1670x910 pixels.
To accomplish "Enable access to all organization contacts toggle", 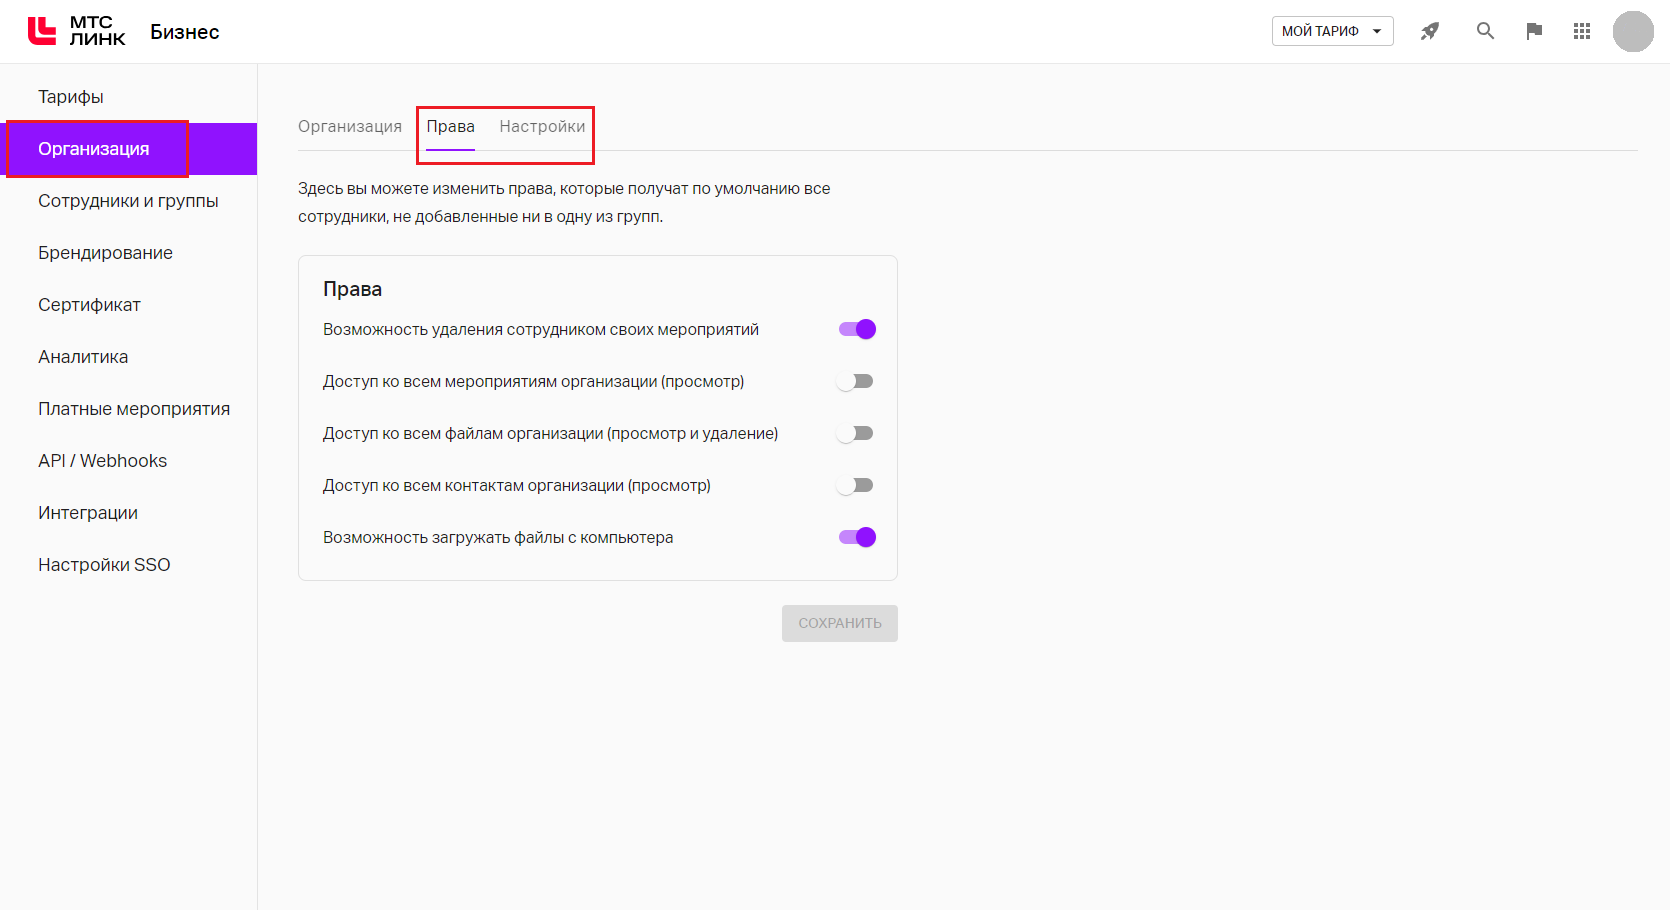I will (x=856, y=485).
